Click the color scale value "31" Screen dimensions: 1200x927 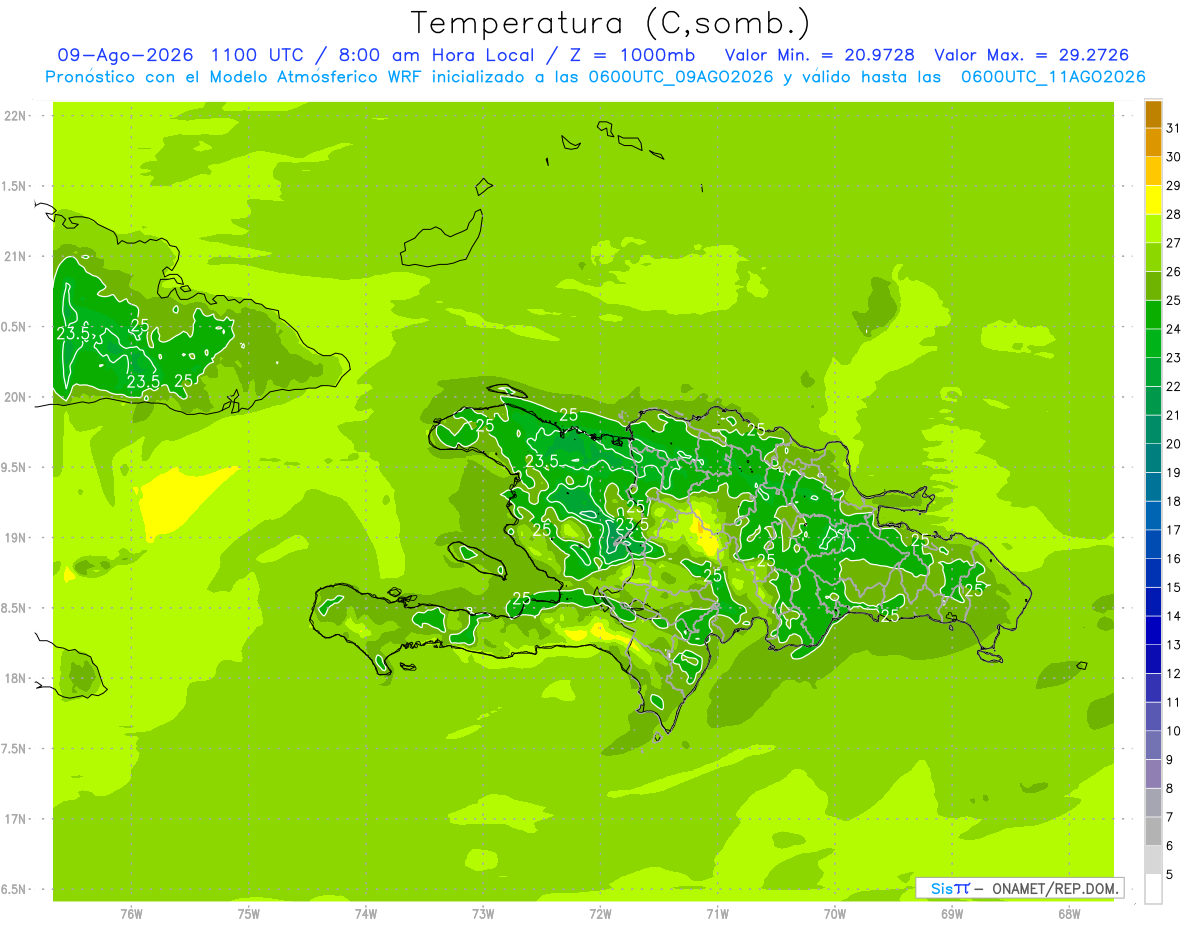pos(1174,128)
